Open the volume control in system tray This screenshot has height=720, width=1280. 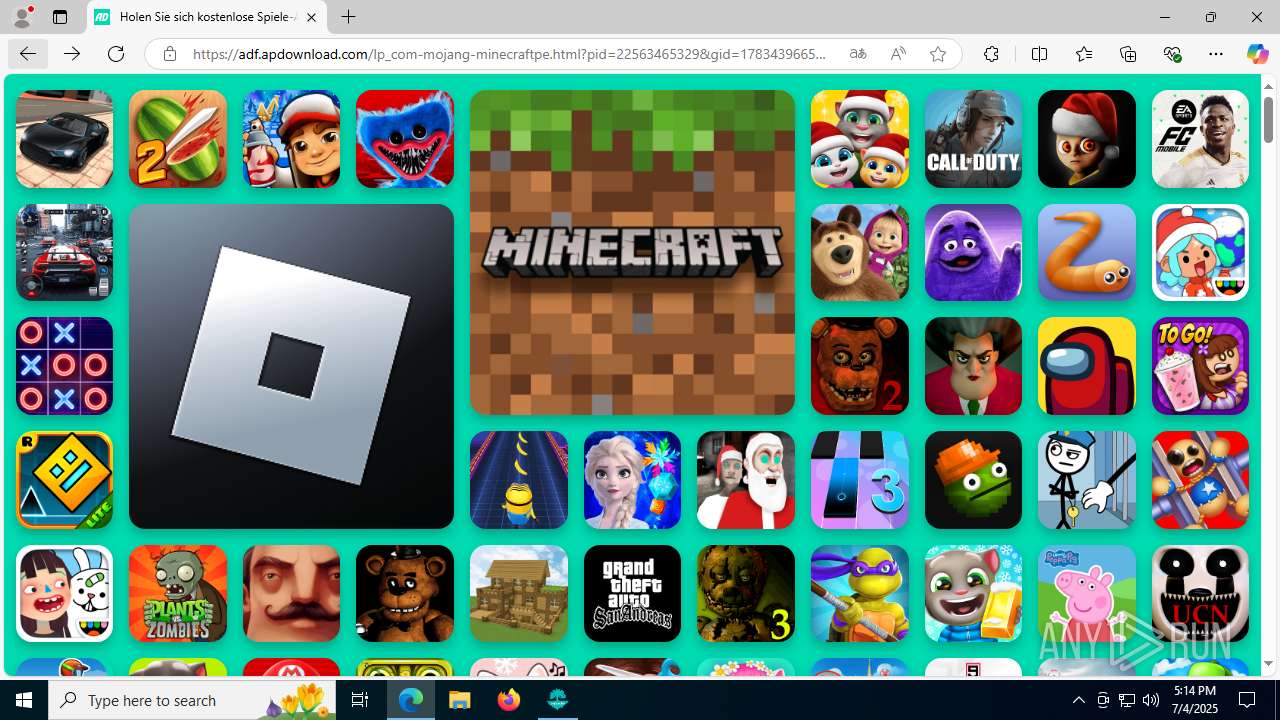(1150, 700)
